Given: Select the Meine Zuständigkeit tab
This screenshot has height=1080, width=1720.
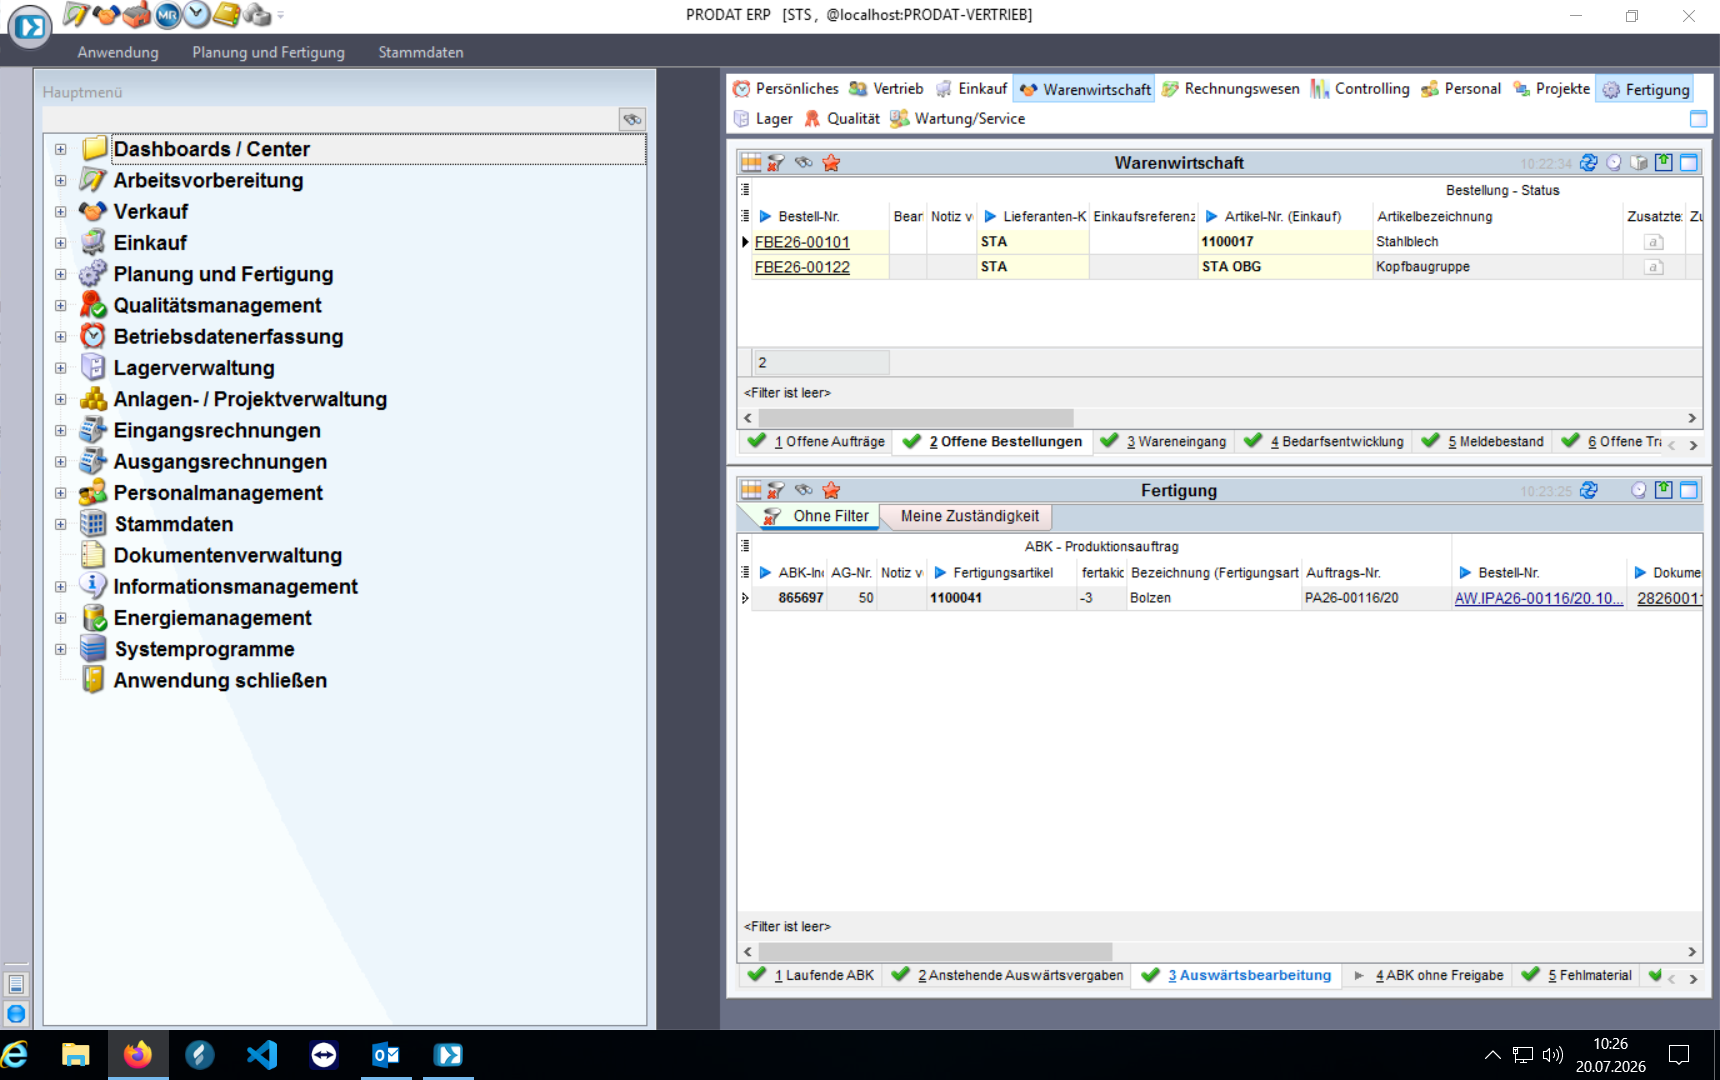Looking at the screenshot, I should [969, 516].
